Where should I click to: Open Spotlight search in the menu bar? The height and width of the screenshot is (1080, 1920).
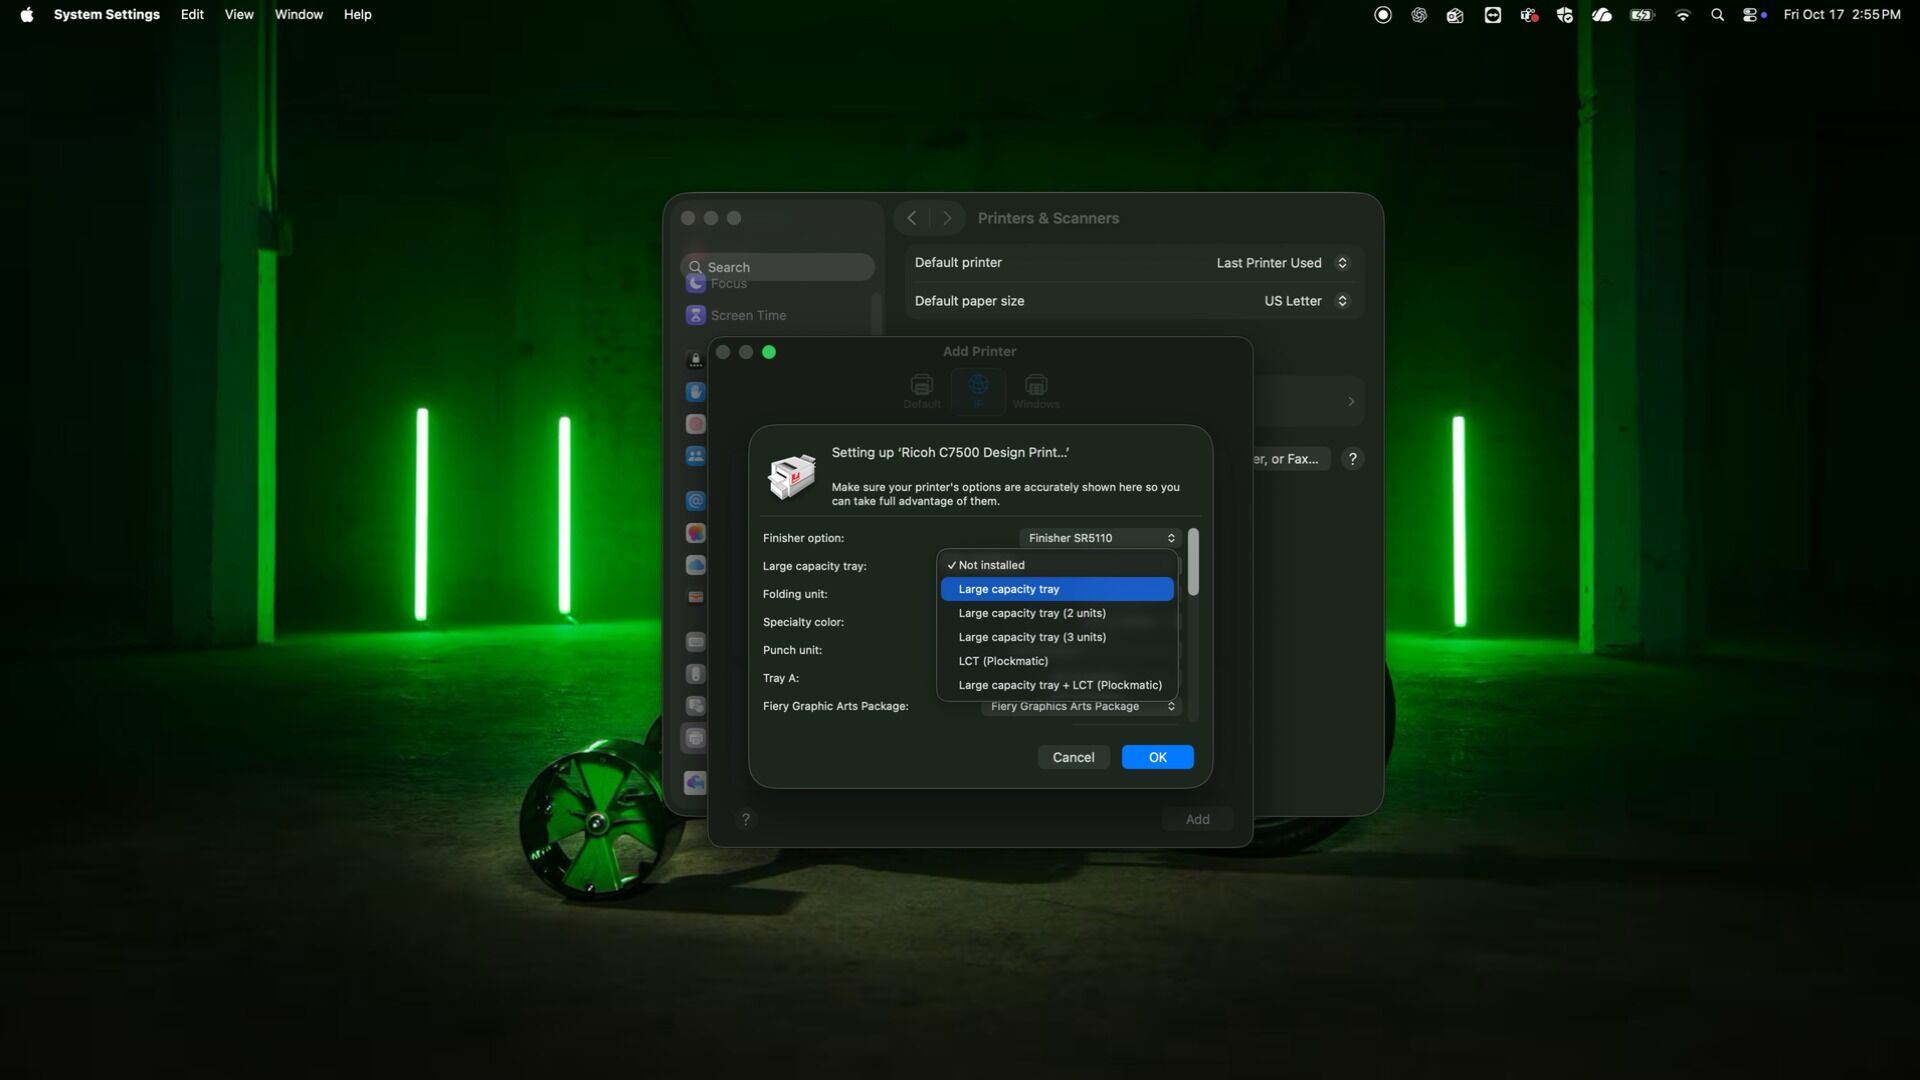pyautogui.click(x=1717, y=15)
